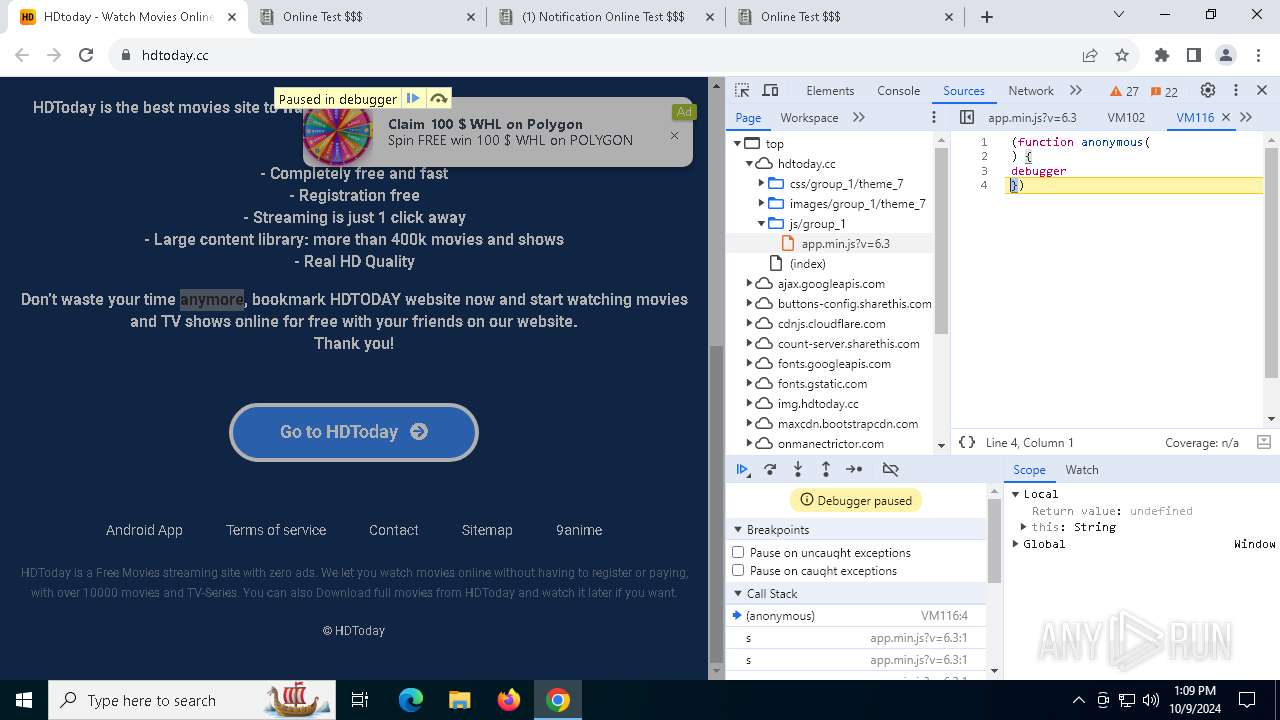The height and width of the screenshot is (720, 1280).
Task: Open the 9anime link
Action: (x=579, y=530)
